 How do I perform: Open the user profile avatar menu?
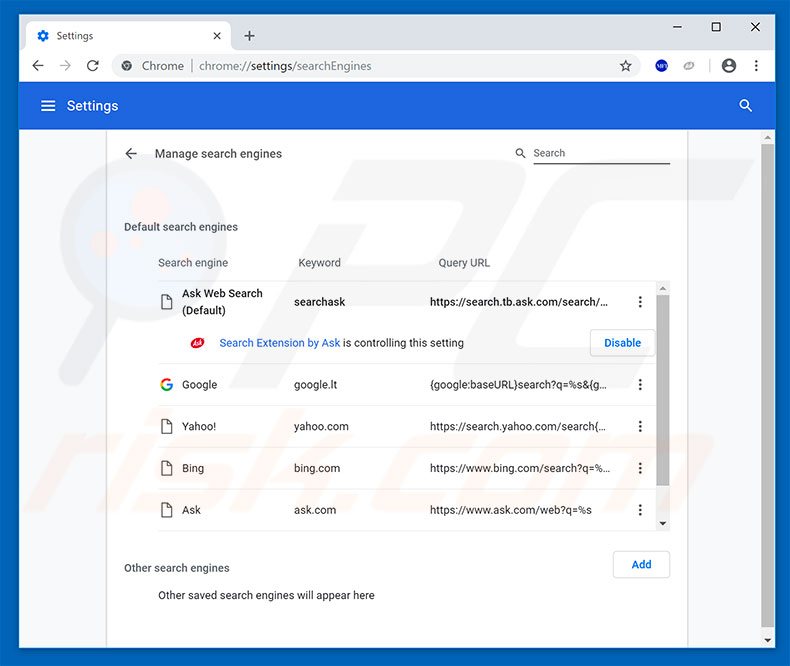(x=729, y=65)
